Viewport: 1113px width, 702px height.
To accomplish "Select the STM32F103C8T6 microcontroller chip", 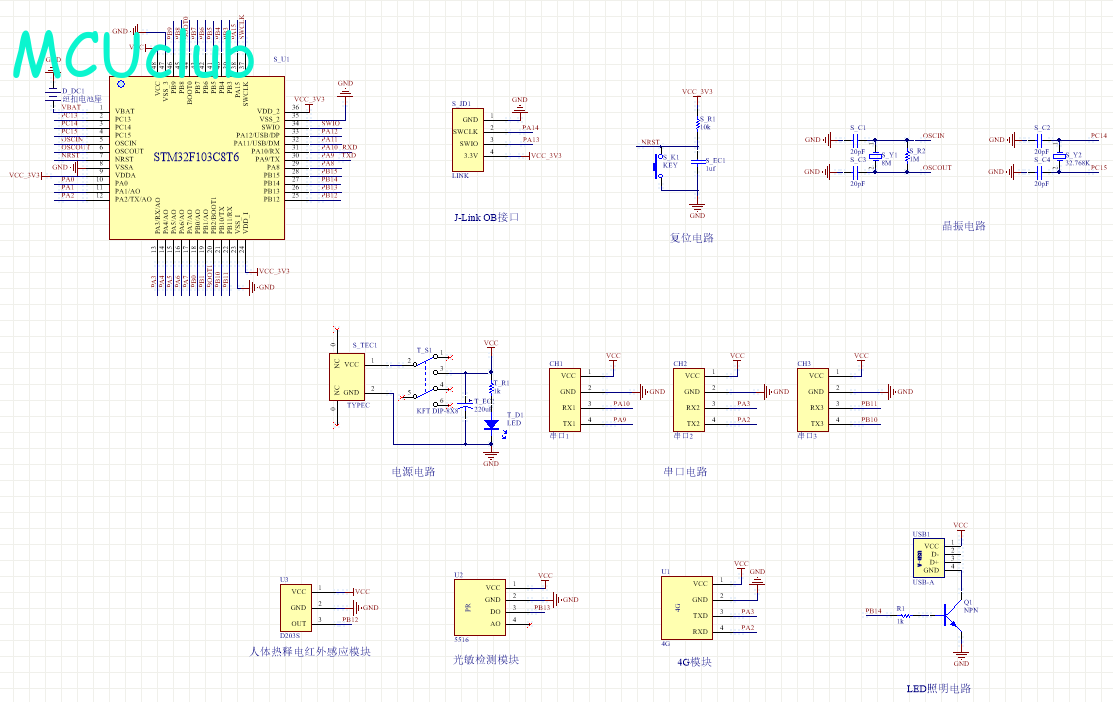I will pyautogui.click(x=195, y=158).
